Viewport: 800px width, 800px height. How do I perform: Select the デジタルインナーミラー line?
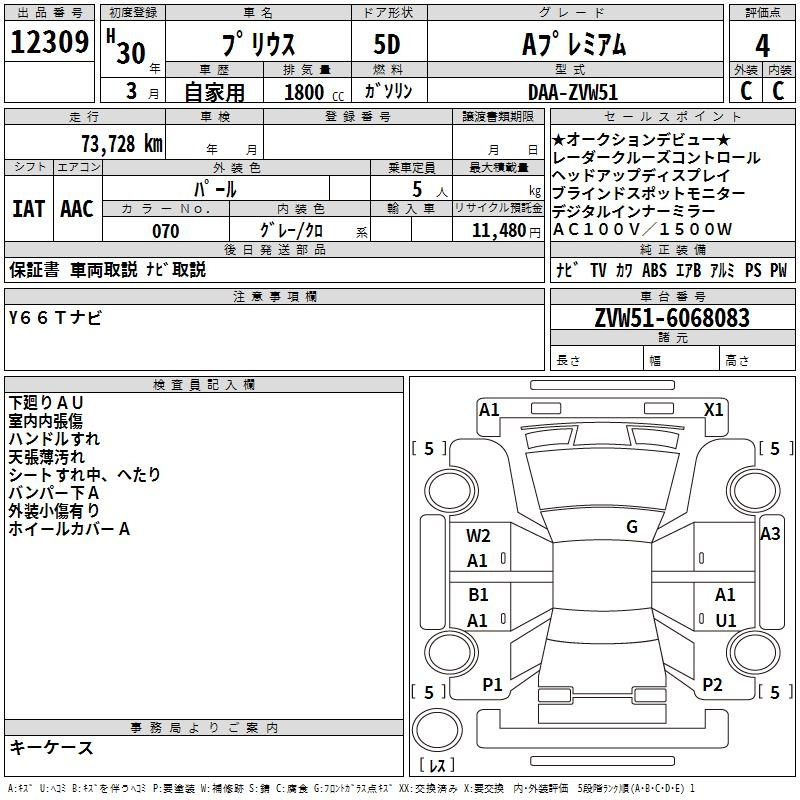click(634, 211)
